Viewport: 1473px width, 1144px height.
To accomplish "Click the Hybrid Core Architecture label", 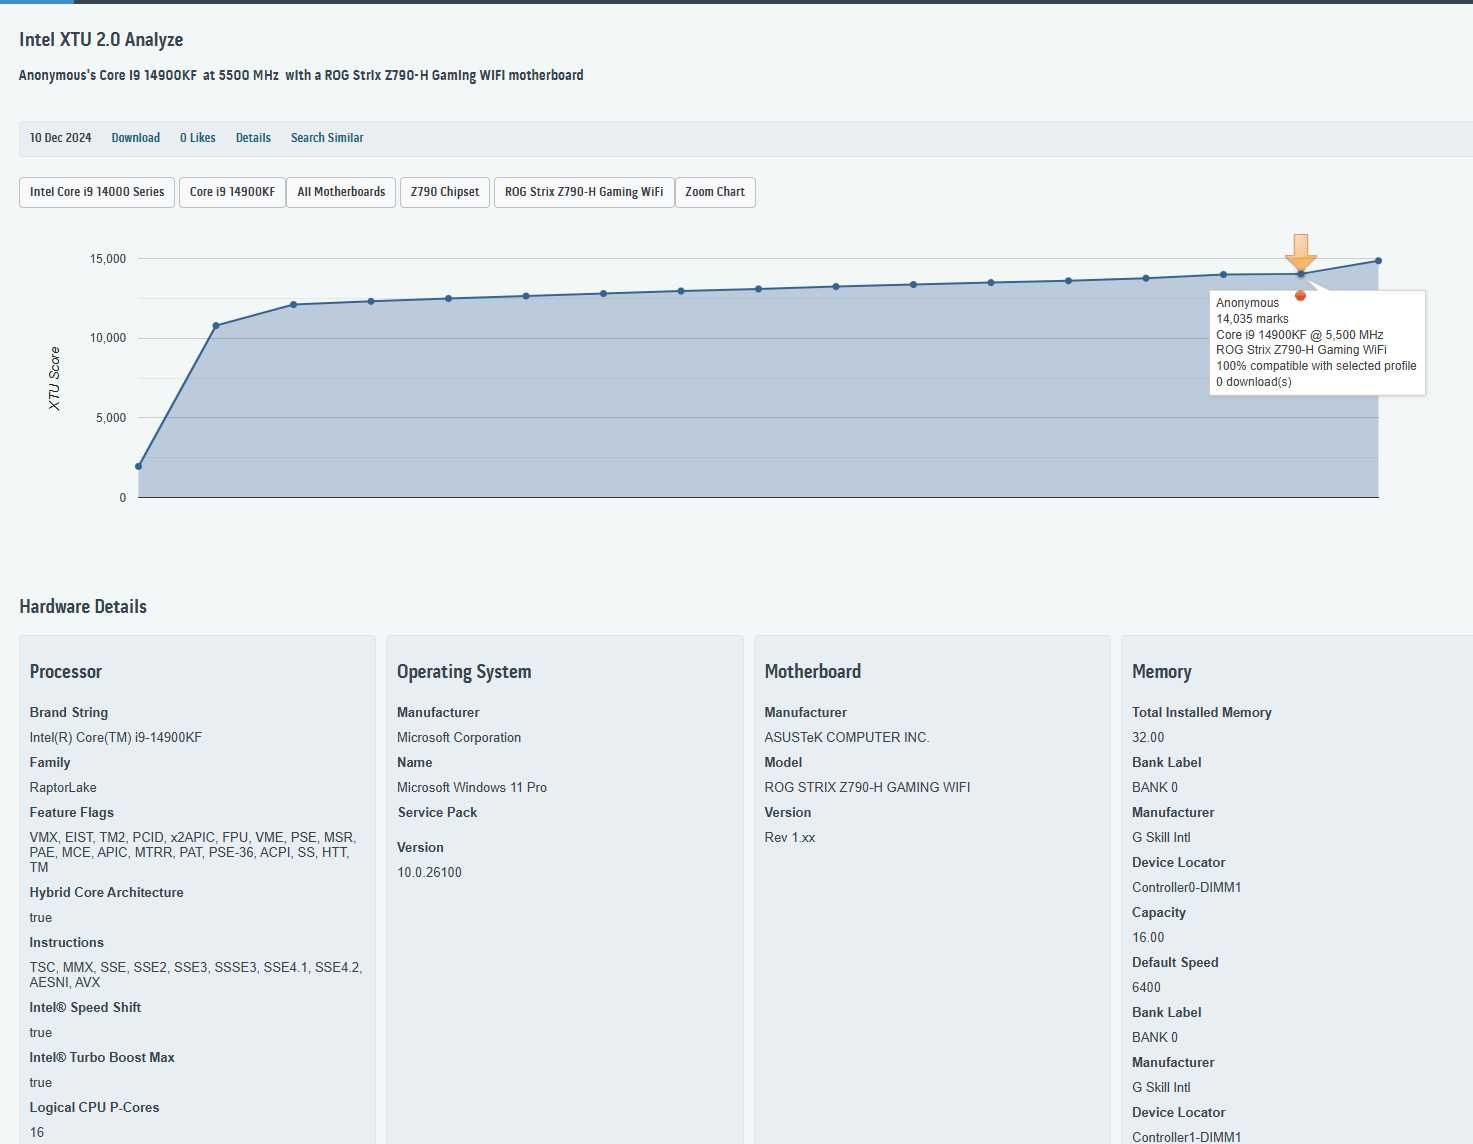I will click(106, 892).
